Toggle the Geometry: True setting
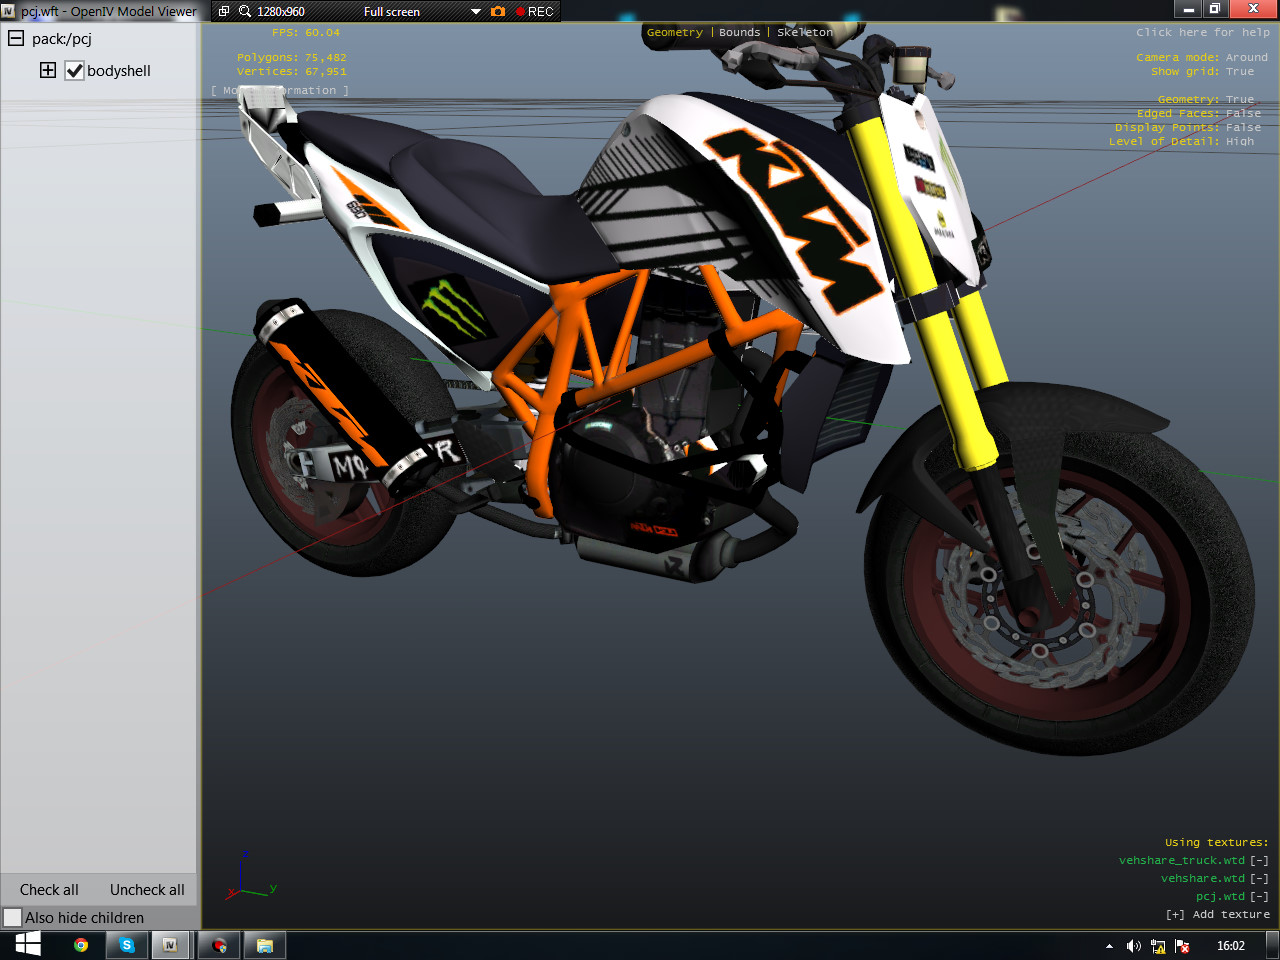The width and height of the screenshot is (1280, 960). pos(1206,100)
